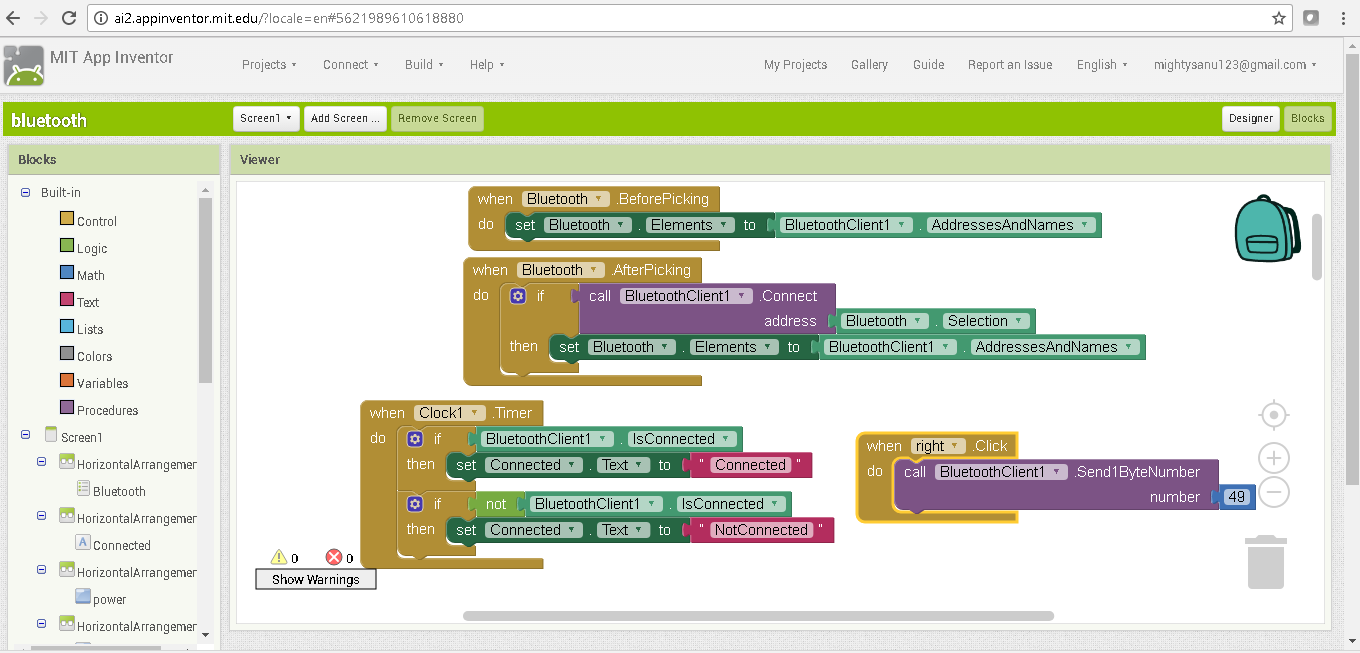Viewport: 1360px width, 653px height.
Task: Click the Show Warnings button
Action: [x=316, y=579]
